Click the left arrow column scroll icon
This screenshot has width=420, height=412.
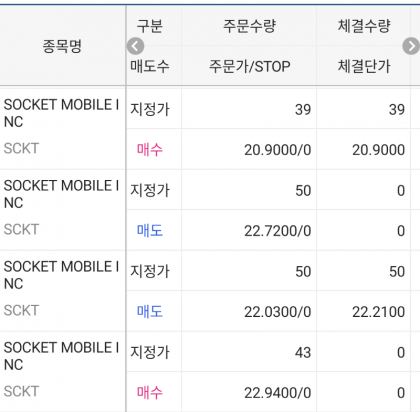click(135, 46)
